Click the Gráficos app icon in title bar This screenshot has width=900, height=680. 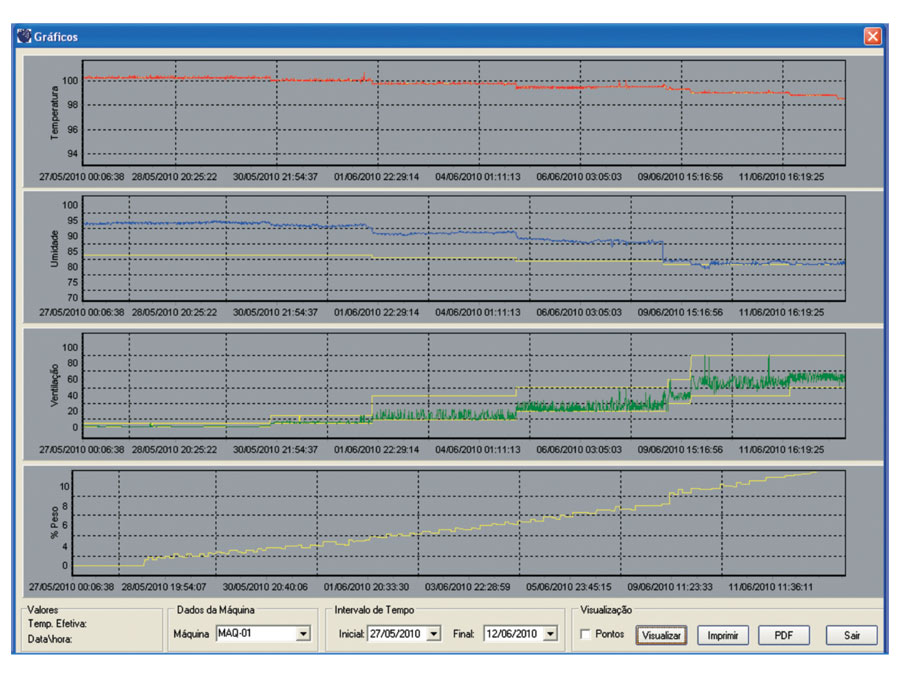tap(25, 36)
